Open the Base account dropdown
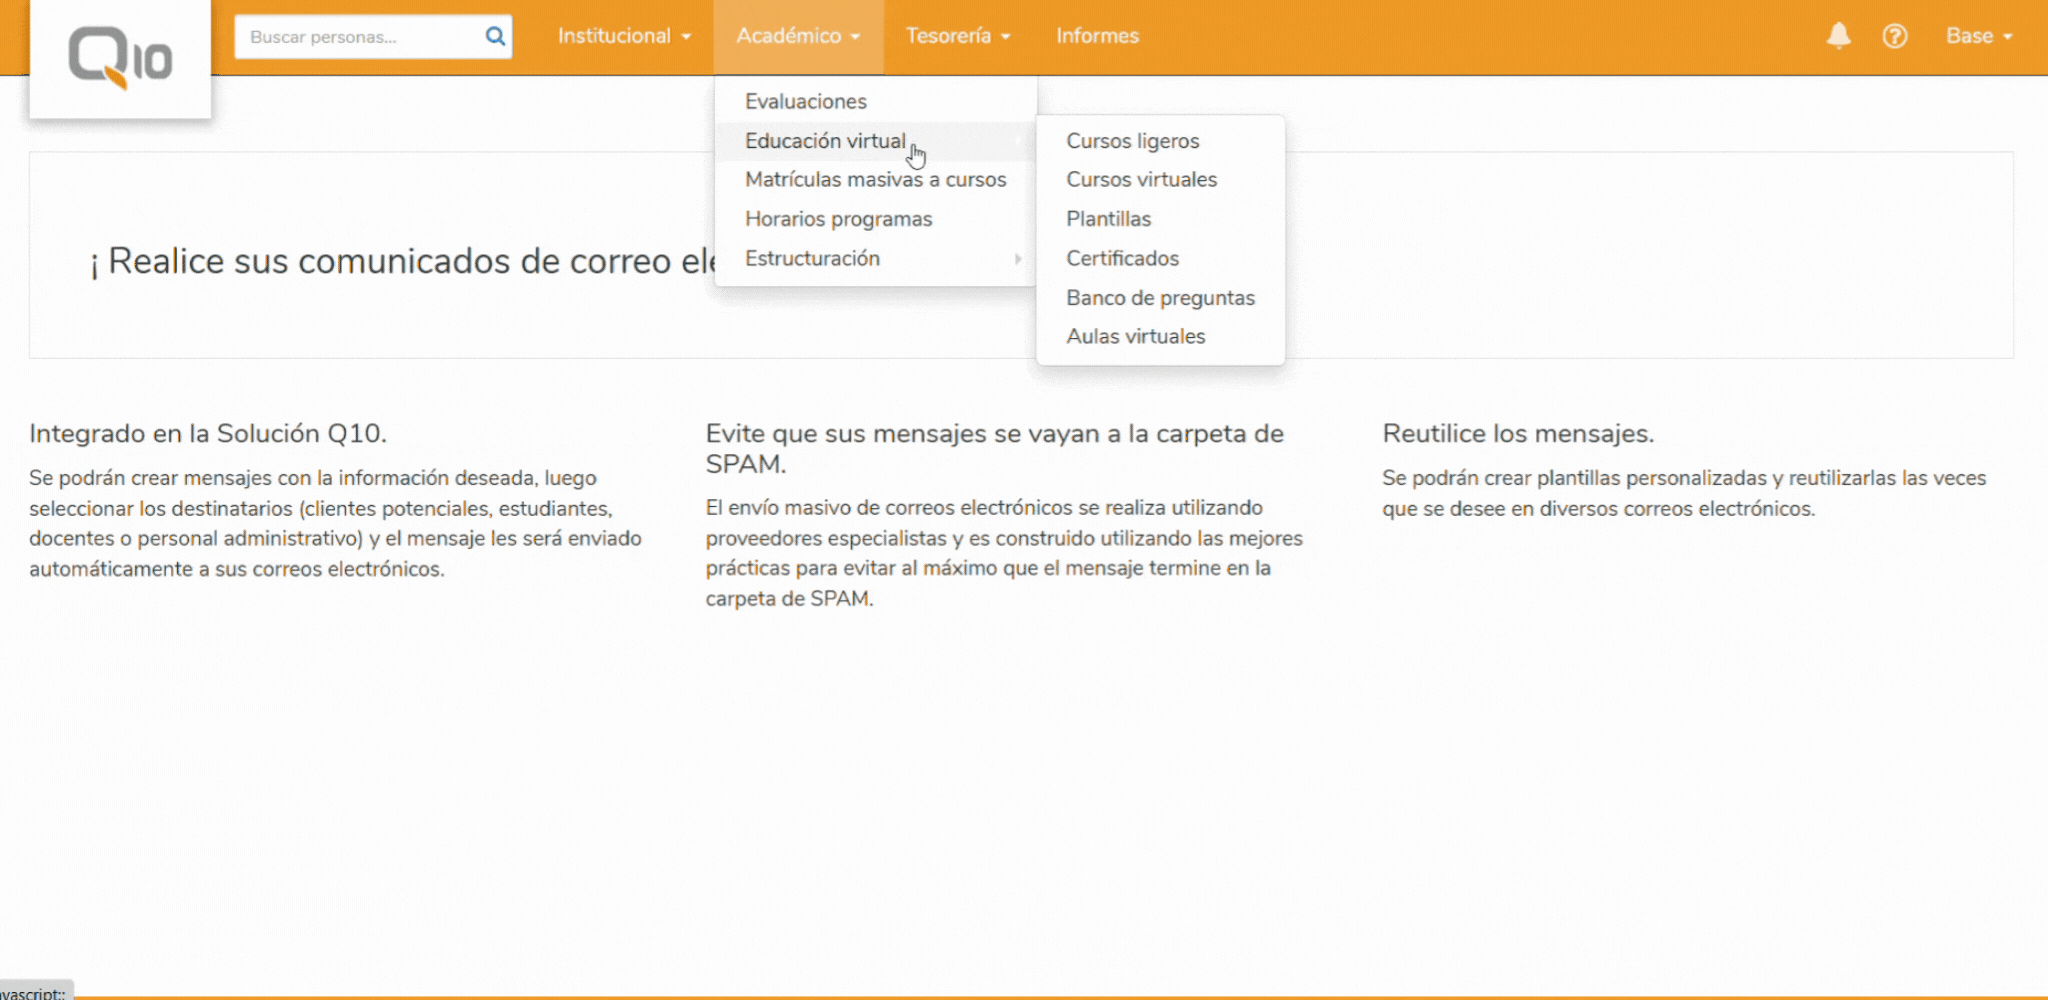The image size is (2048, 1000). 1977,36
